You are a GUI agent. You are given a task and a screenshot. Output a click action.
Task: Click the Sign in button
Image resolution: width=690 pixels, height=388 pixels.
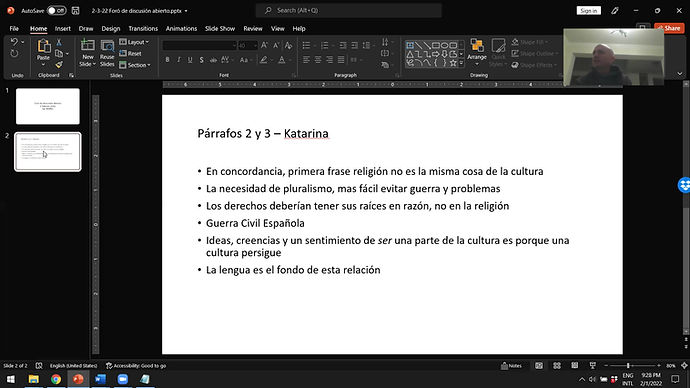pos(588,11)
